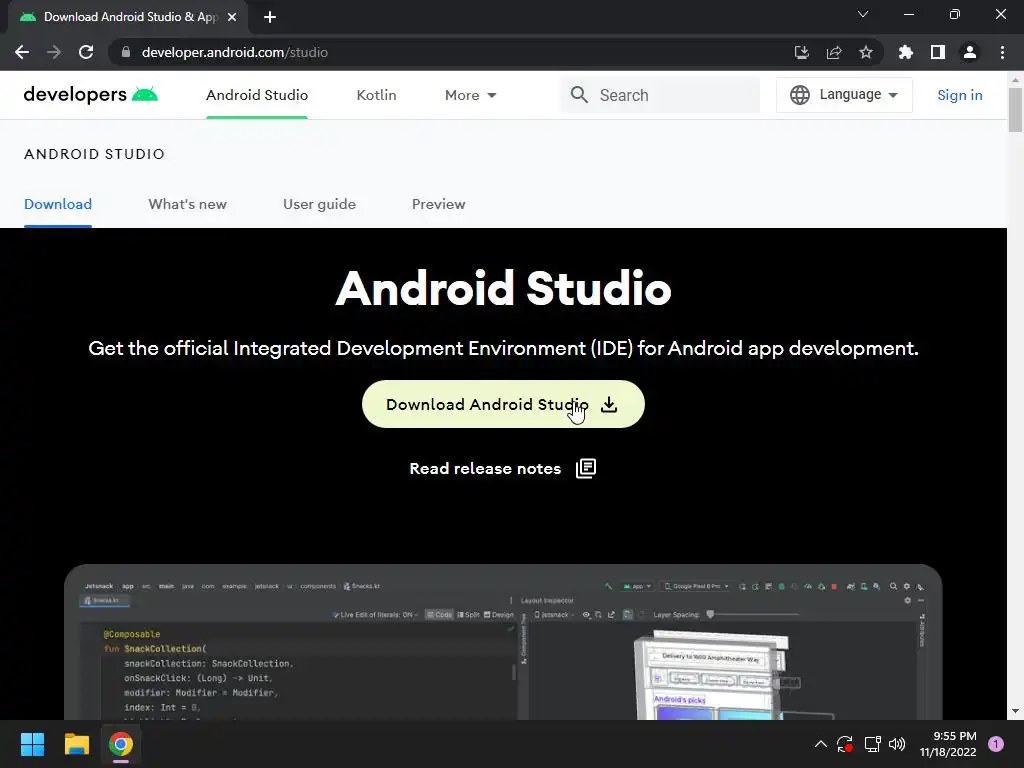Image resolution: width=1024 pixels, height=768 pixels.
Task: Click the sync tray icon with red dot
Action: 844,744
